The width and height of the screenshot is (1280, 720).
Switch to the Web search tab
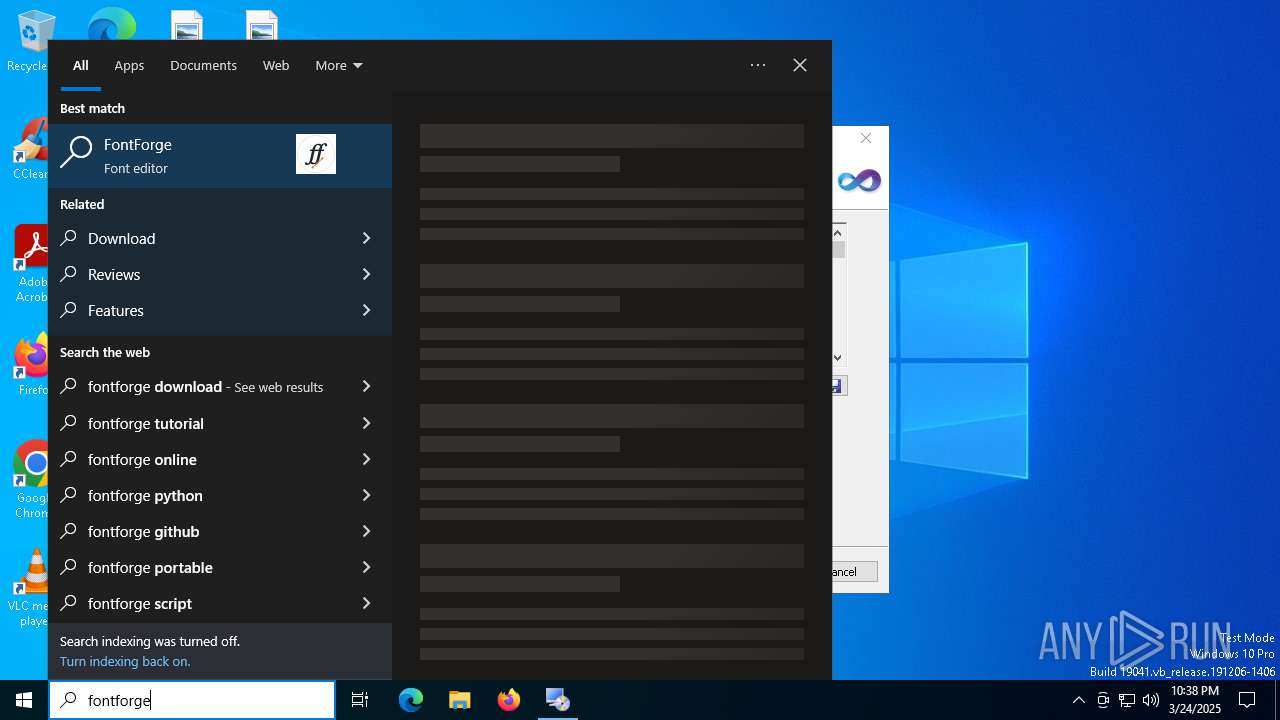(x=276, y=65)
